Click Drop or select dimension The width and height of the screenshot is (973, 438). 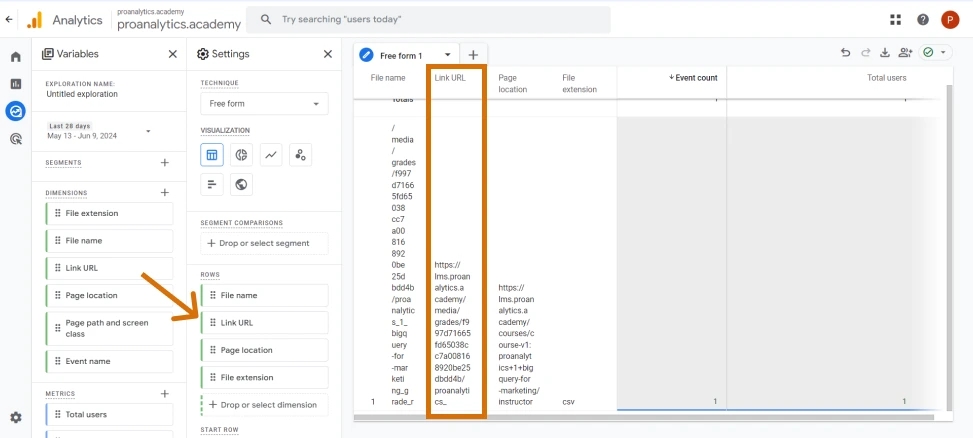pyautogui.click(x=264, y=404)
